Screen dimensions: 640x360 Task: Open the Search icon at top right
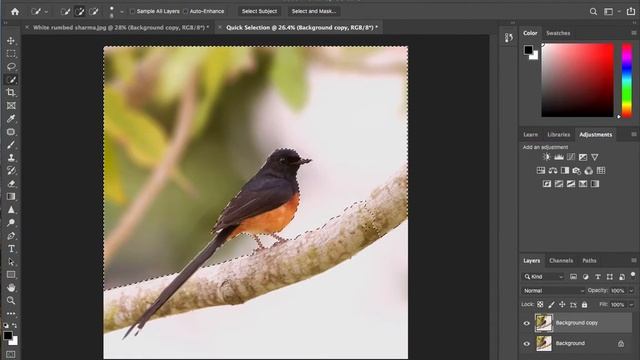(x=593, y=12)
